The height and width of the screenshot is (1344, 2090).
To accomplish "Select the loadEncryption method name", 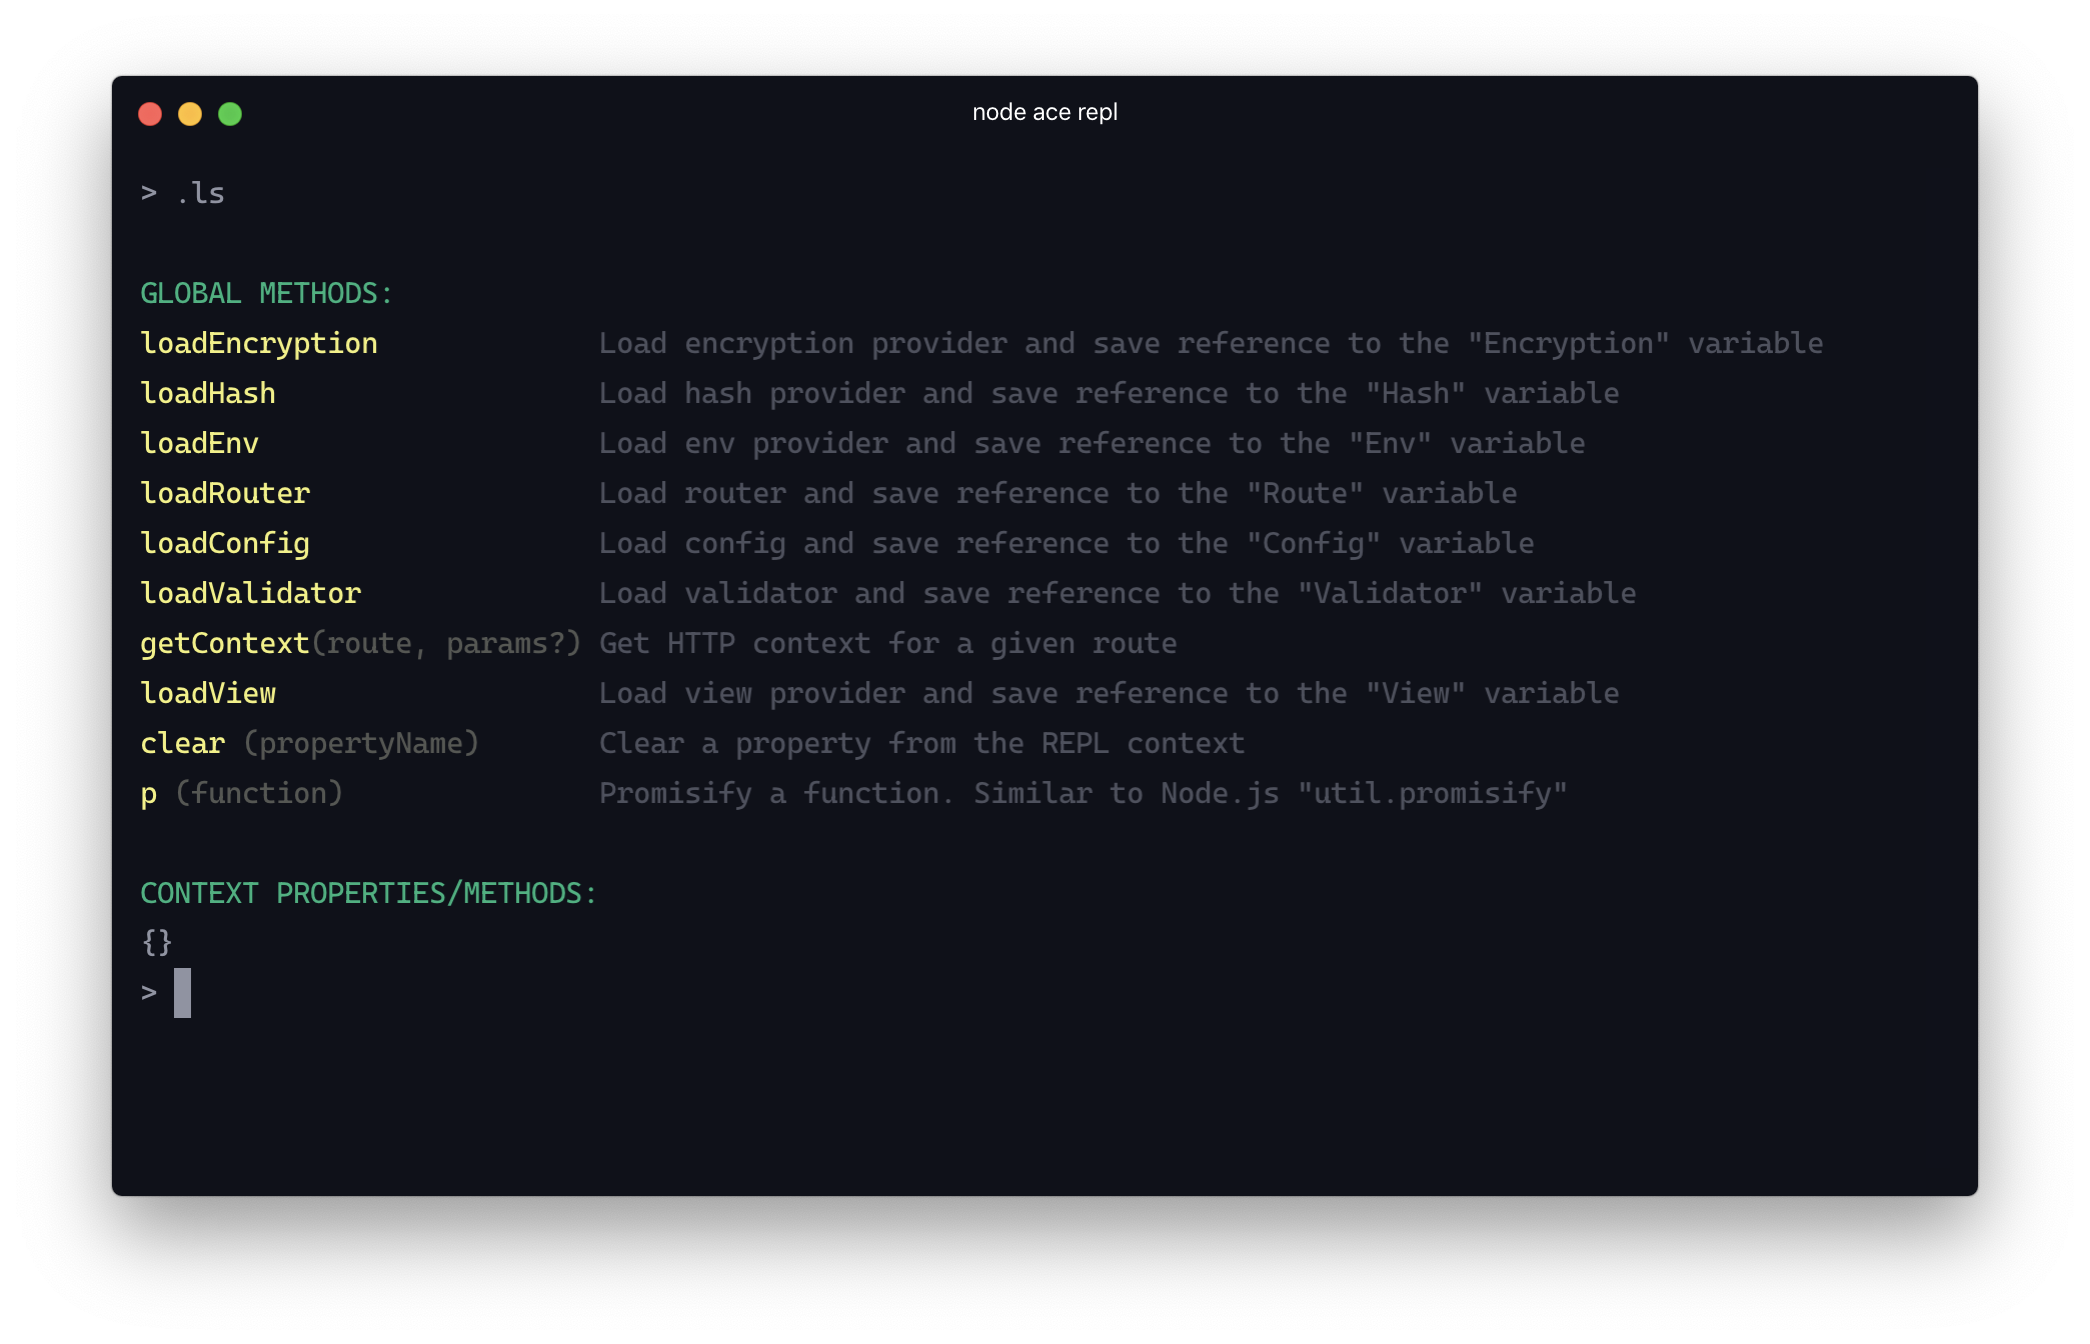I will click(259, 343).
